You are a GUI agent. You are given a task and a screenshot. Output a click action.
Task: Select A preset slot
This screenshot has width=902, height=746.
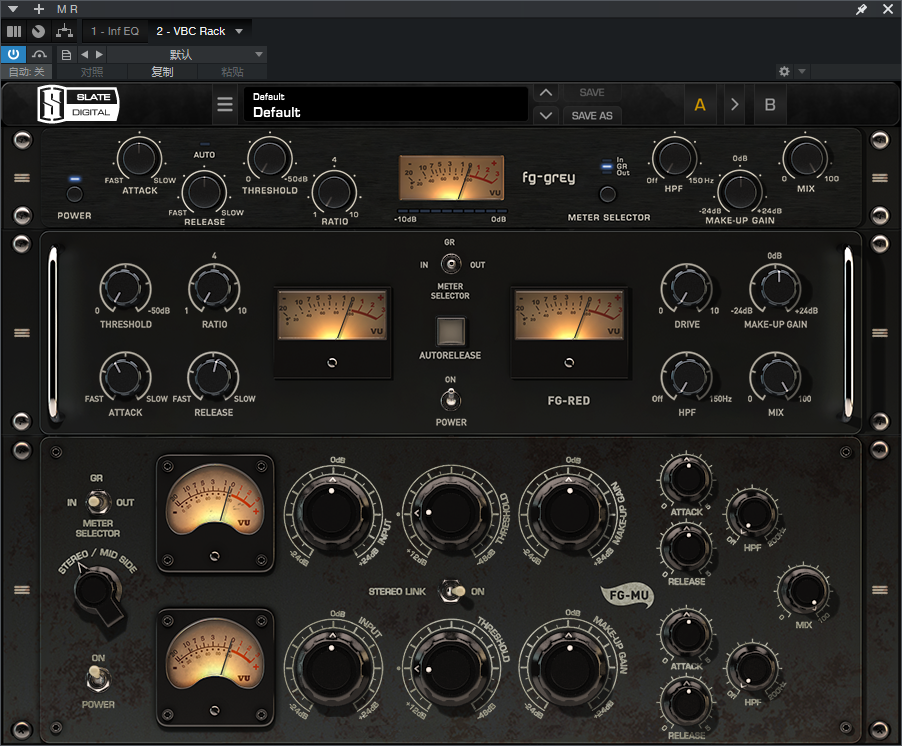click(700, 104)
